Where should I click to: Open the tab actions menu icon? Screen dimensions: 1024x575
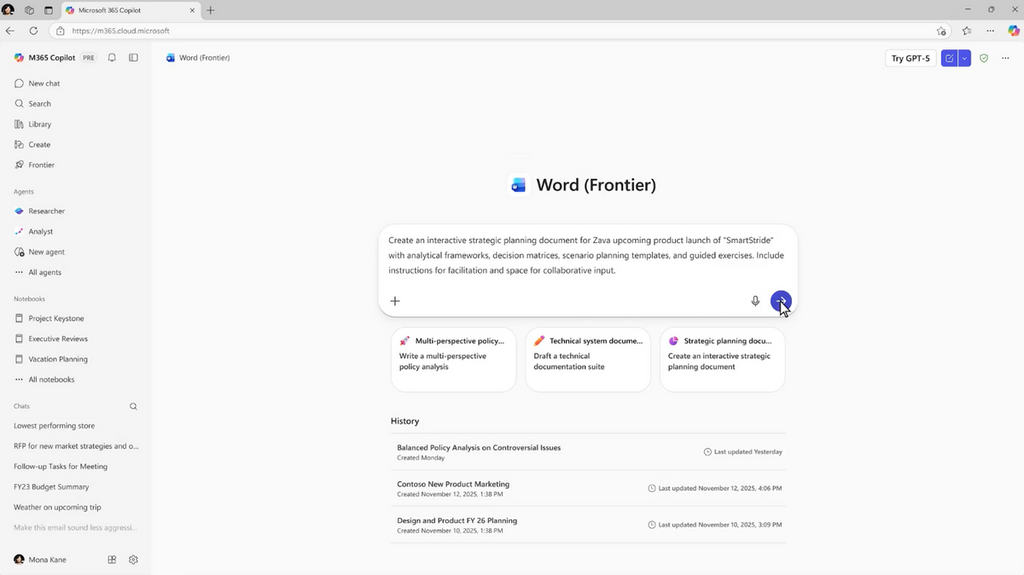[x=48, y=10]
